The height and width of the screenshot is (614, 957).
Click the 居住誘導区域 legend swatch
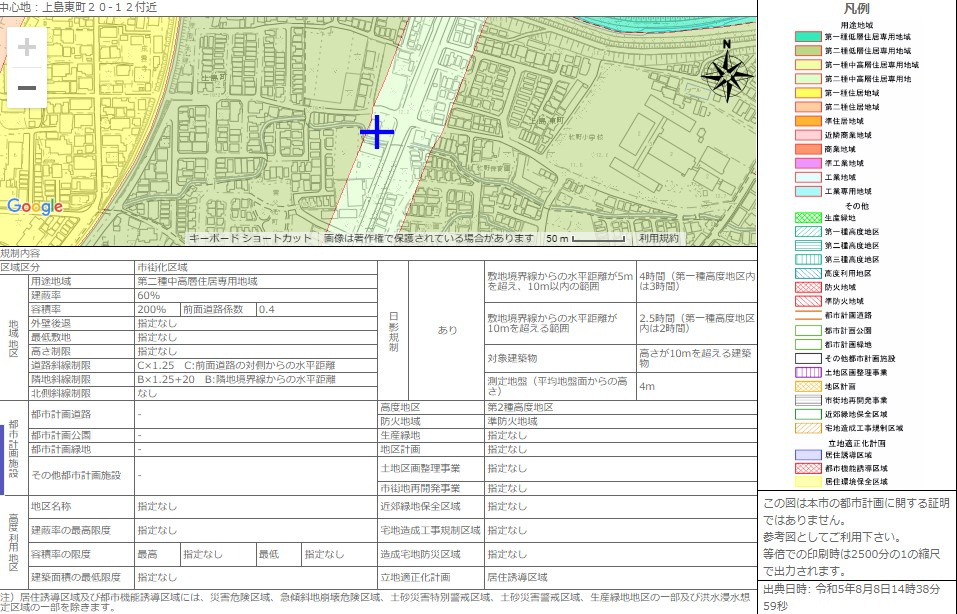click(x=808, y=454)
